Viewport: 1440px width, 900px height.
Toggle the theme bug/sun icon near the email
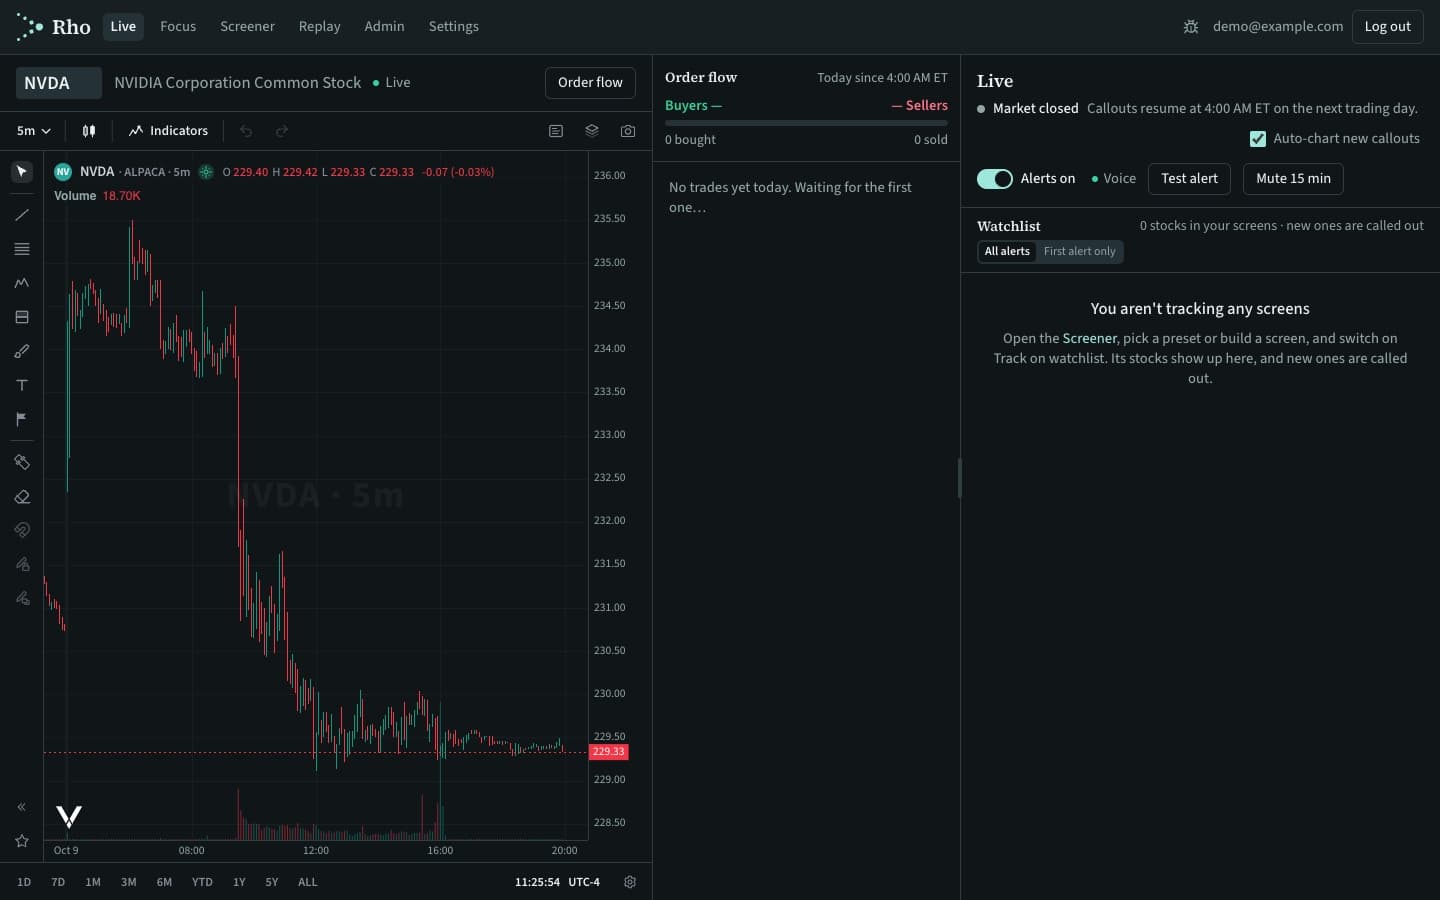1190,27
